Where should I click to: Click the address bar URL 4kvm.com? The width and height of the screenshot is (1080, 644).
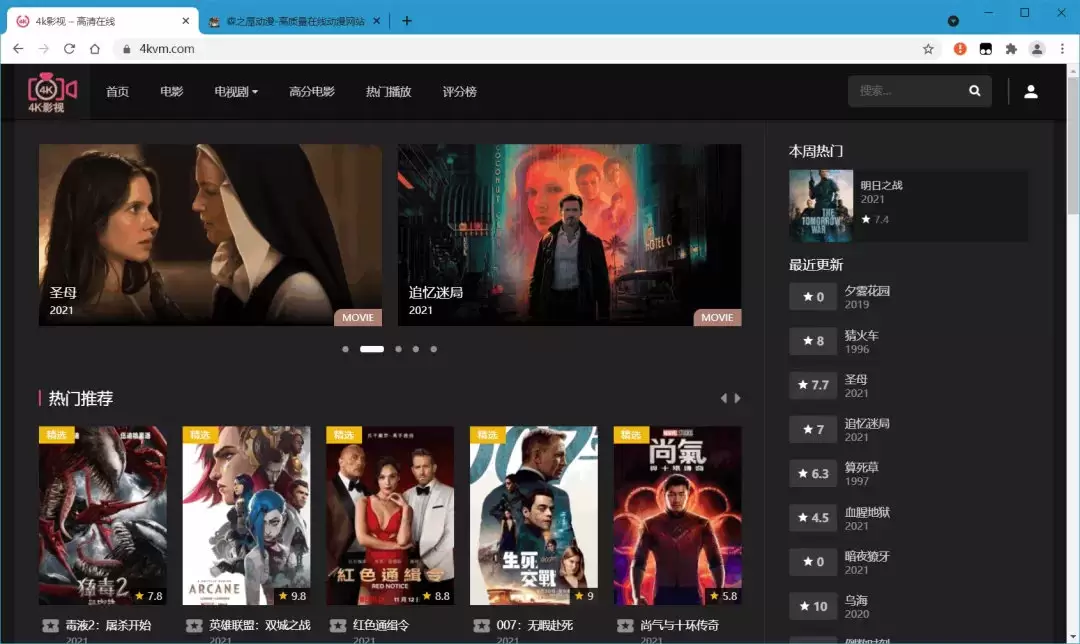pos(167,49)
